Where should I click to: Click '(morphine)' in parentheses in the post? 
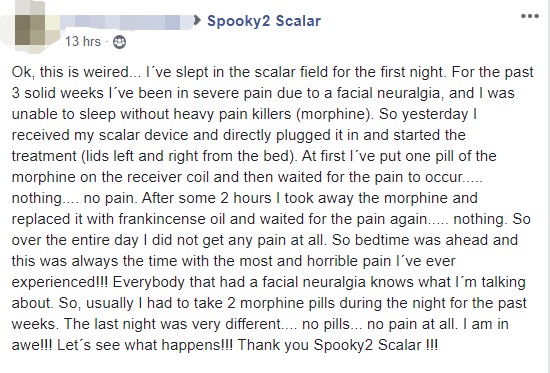click(335, 114)
